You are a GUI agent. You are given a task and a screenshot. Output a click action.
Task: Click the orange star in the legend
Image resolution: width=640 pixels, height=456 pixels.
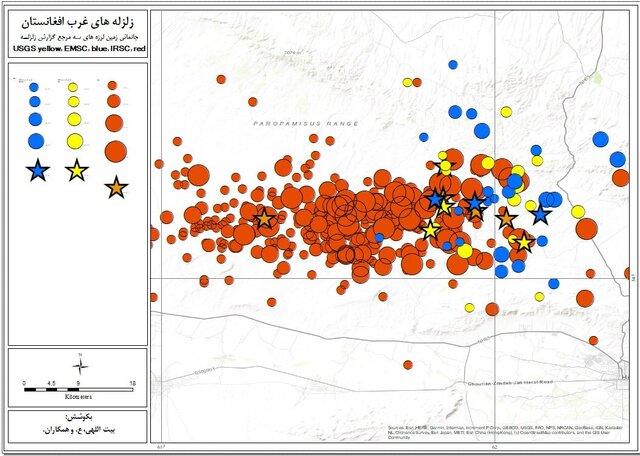click(x=116, y=186)
